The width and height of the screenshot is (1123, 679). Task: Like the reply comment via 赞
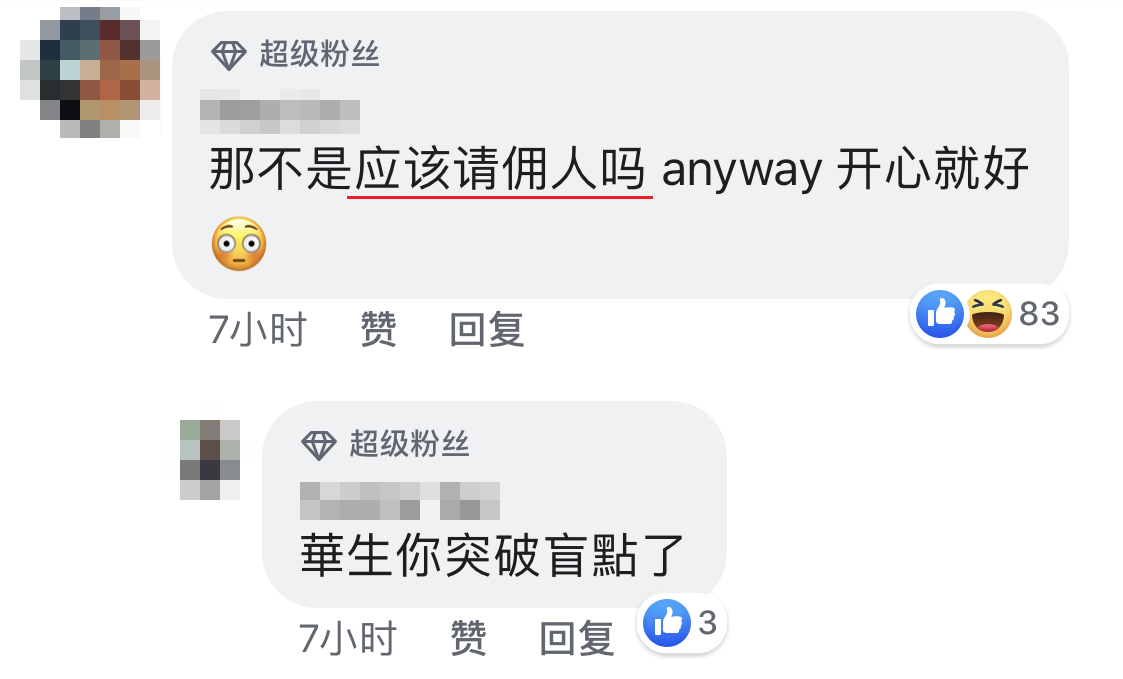[x=468, y=638]
